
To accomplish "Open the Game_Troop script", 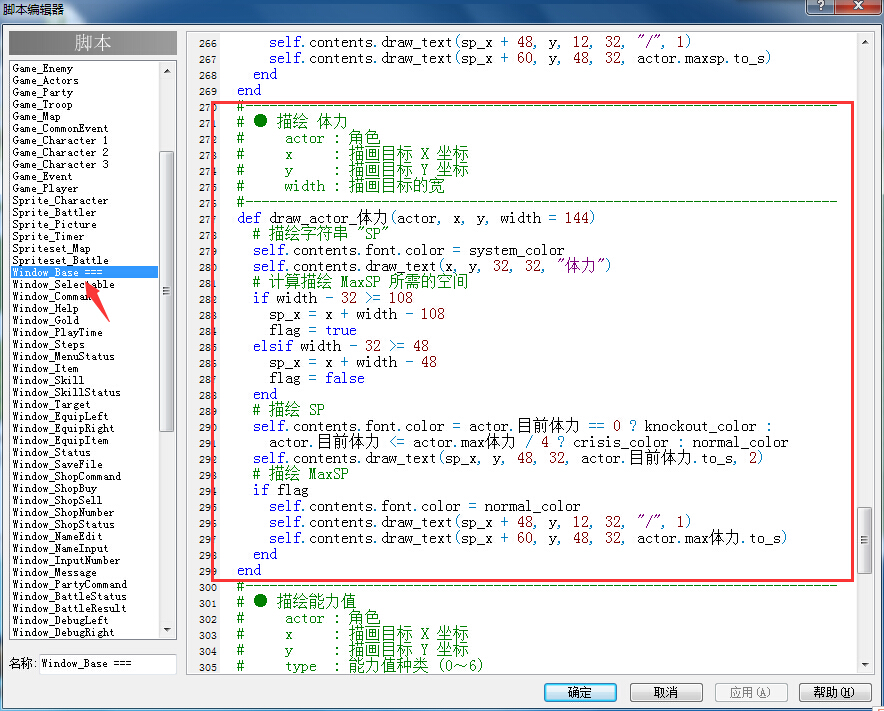I will [42, 104].
